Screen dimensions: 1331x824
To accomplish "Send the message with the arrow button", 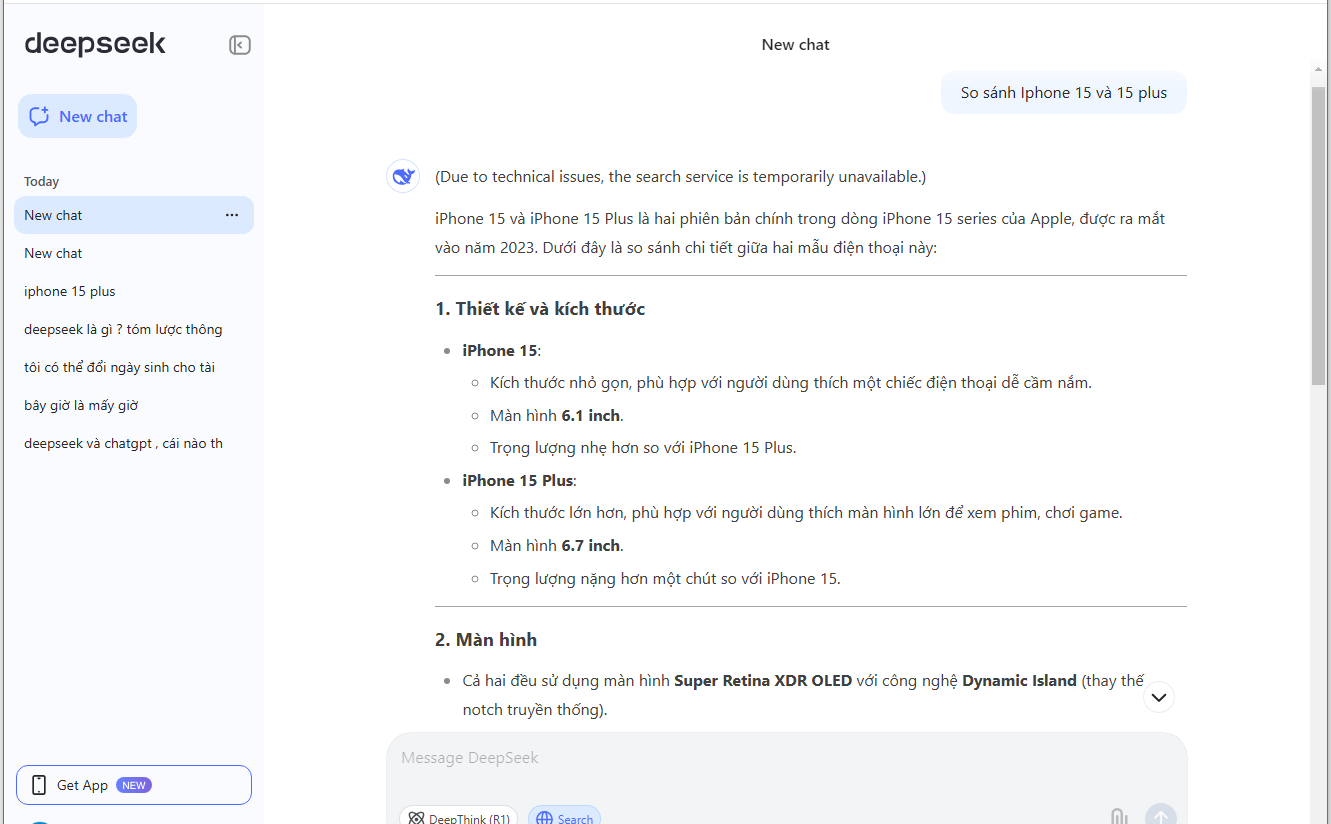I will pyautogui.click(x=1161, y=816).
